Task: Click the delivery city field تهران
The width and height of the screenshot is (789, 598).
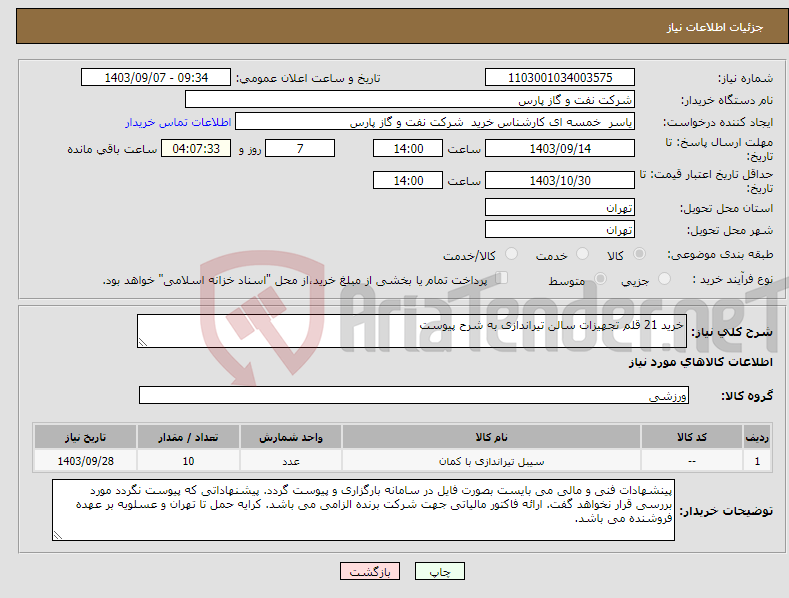Action: 560,230
